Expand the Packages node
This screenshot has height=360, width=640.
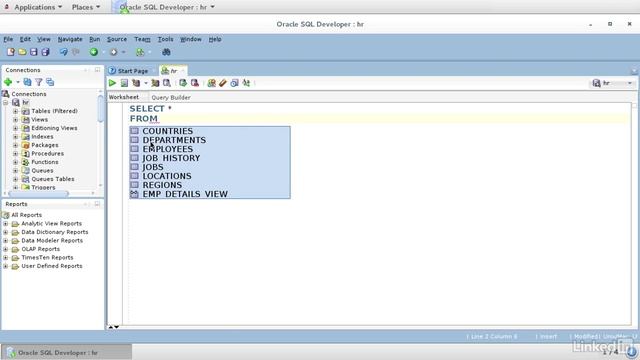pos(16,145)
